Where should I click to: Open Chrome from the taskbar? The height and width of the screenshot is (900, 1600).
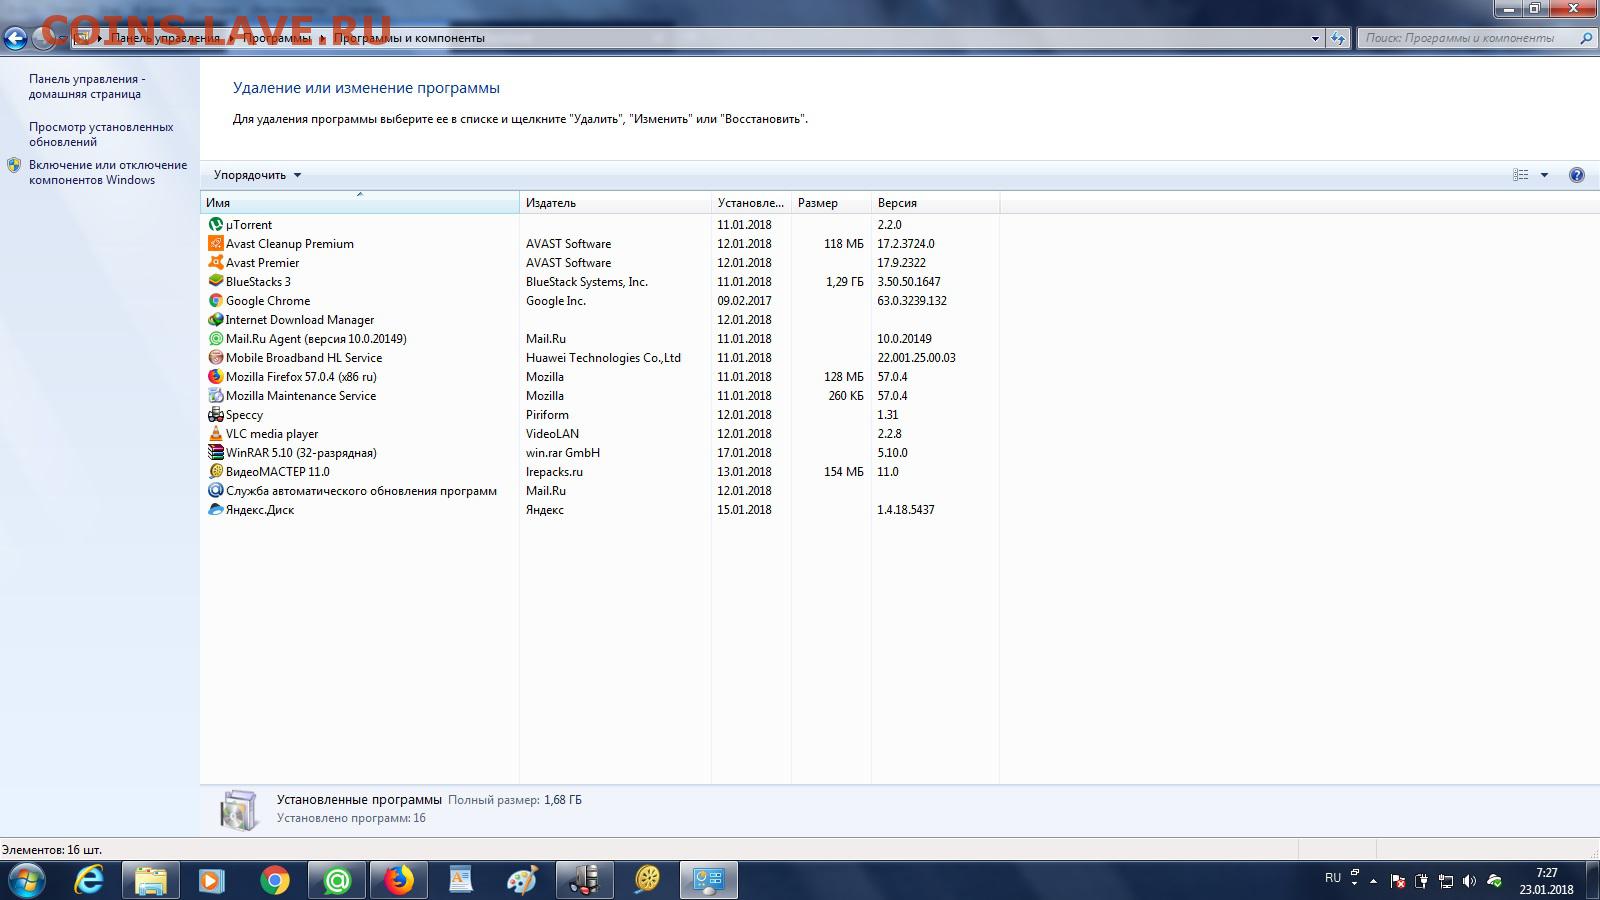tap(274, 880)
